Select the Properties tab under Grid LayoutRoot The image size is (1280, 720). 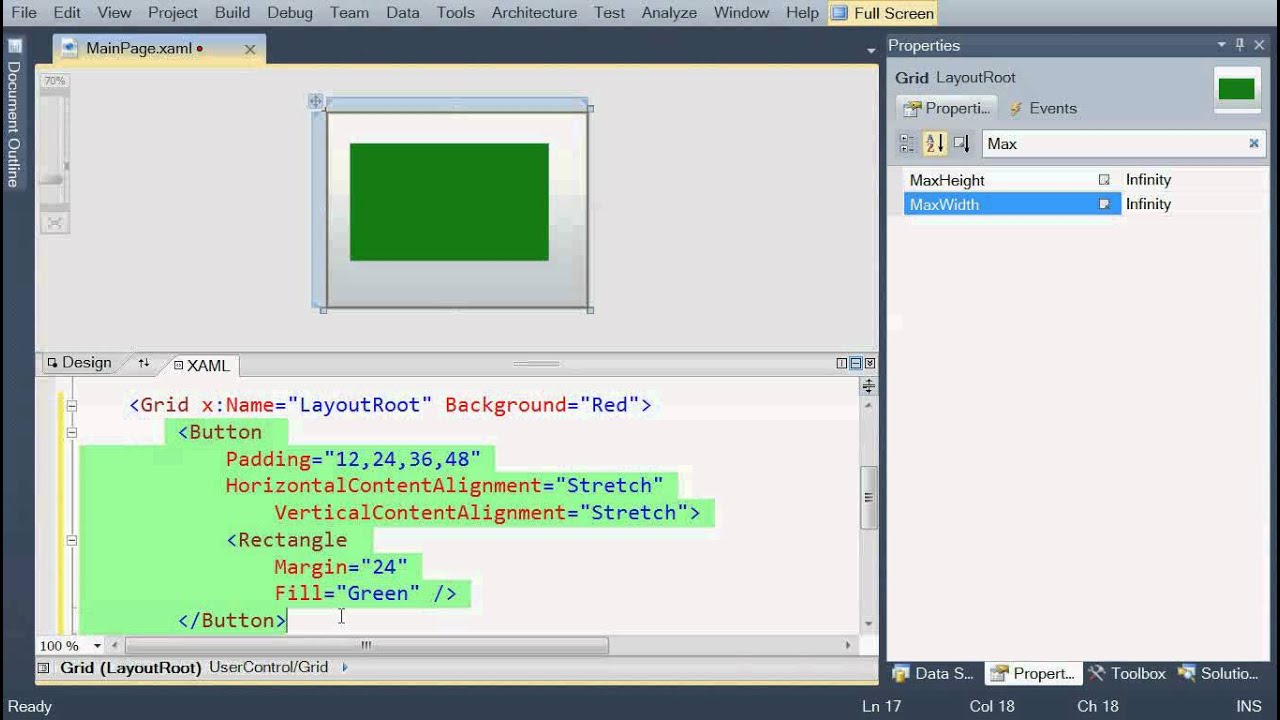tap(946, 108)
